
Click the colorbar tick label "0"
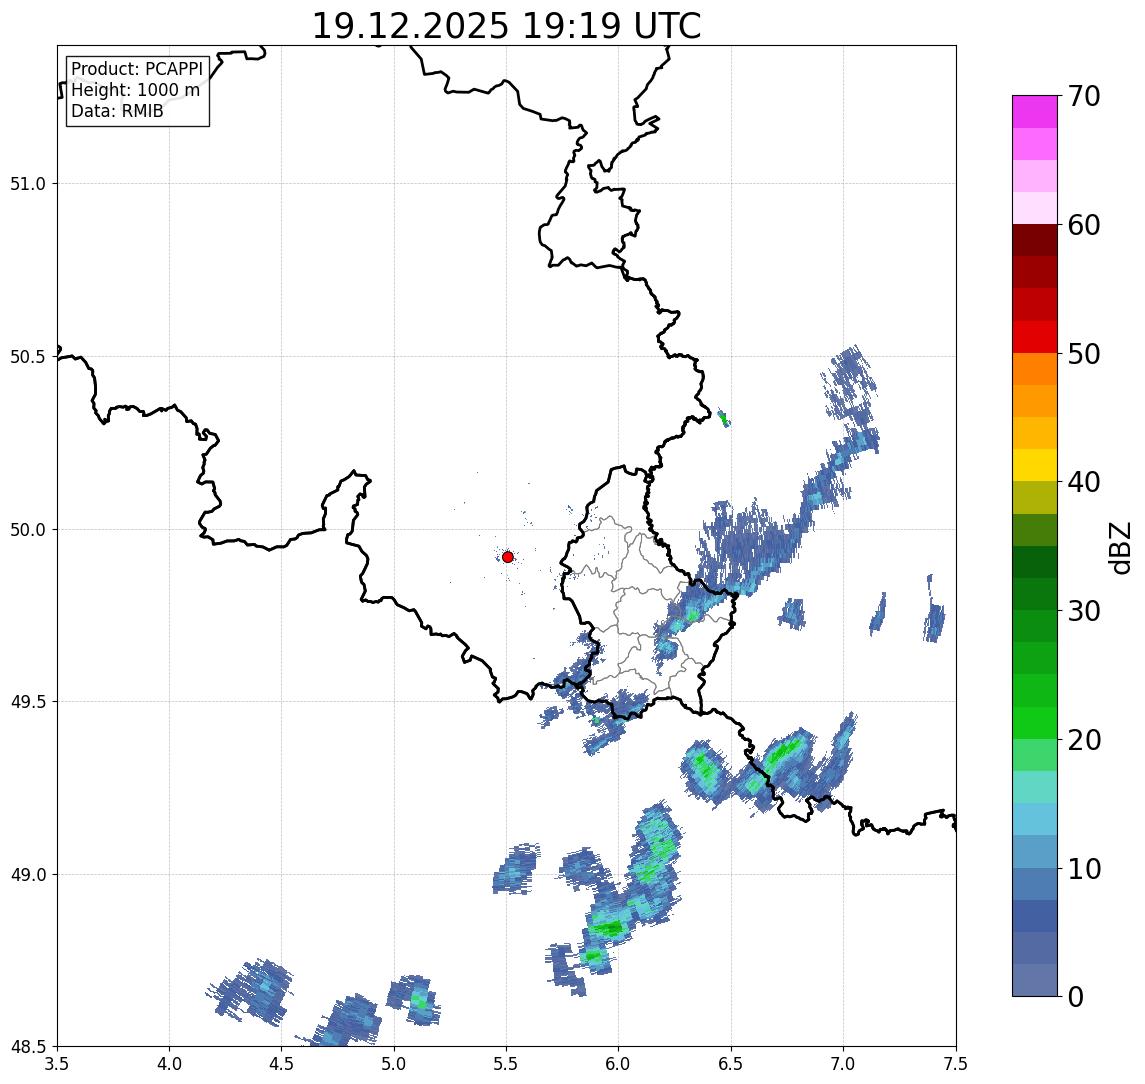(1076, 996)
